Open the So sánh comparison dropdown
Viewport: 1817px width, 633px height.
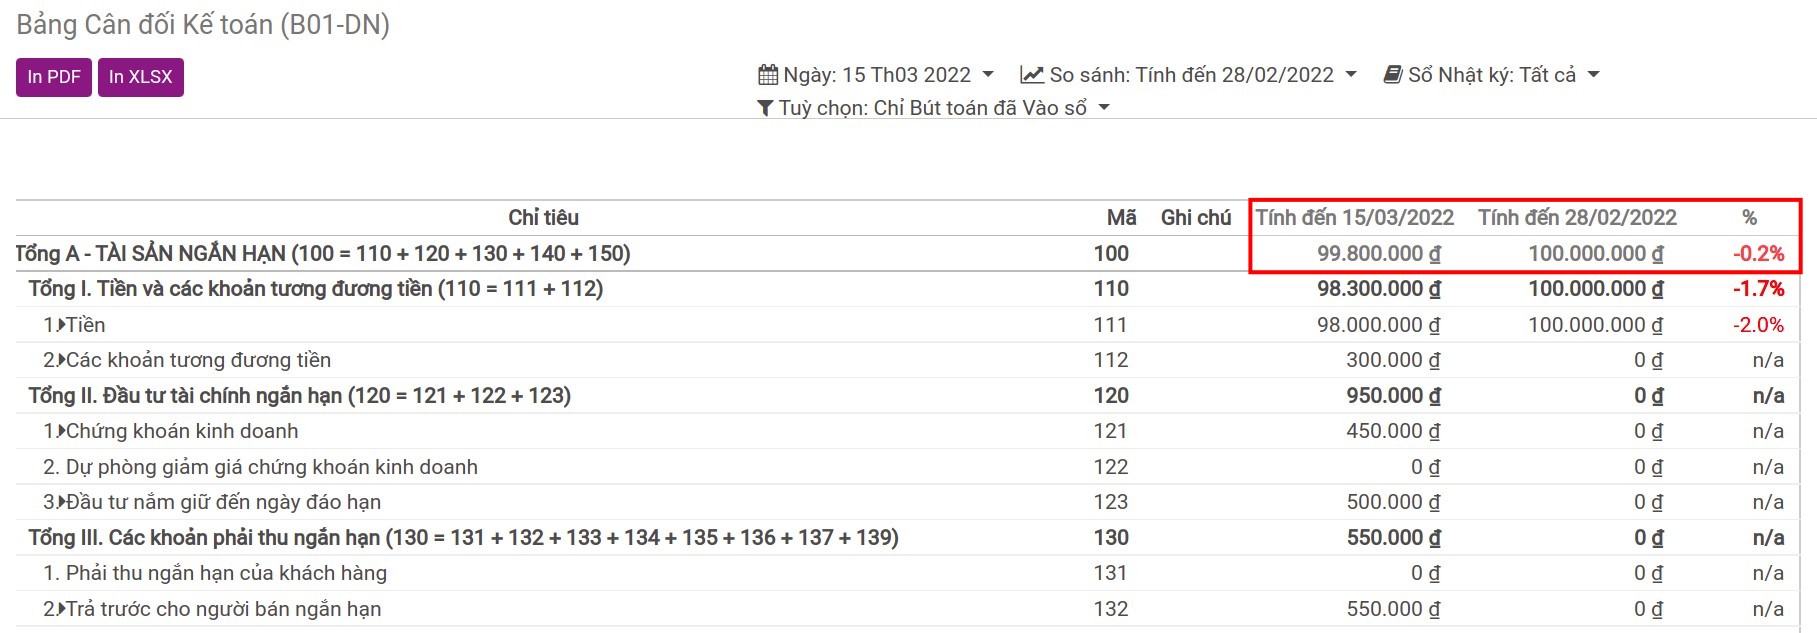1188,75
